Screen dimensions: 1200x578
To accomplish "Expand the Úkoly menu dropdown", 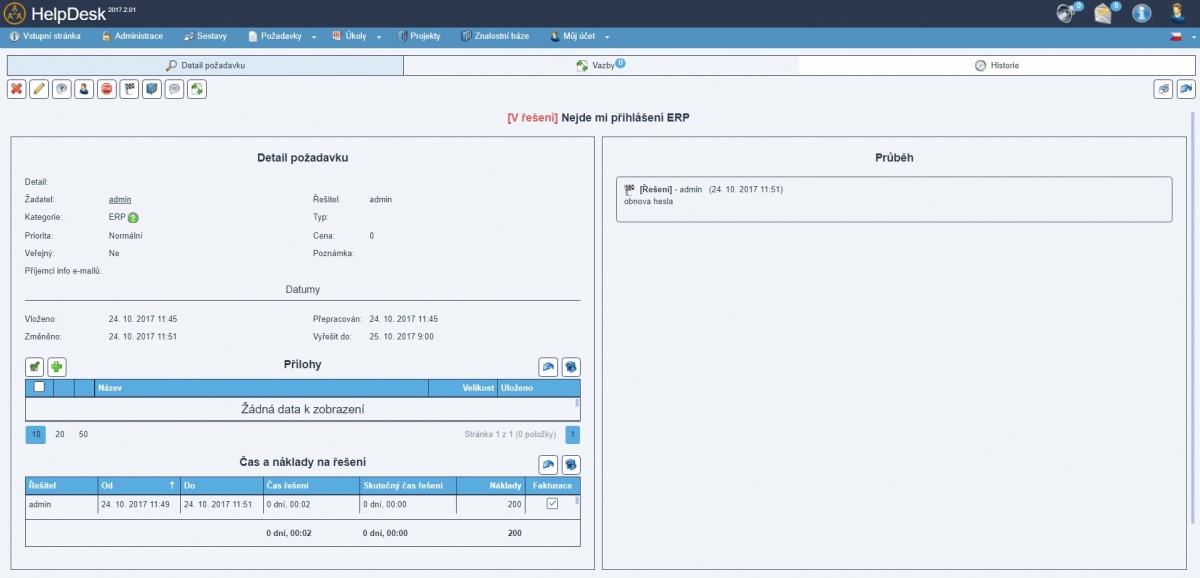I will 356,37.
